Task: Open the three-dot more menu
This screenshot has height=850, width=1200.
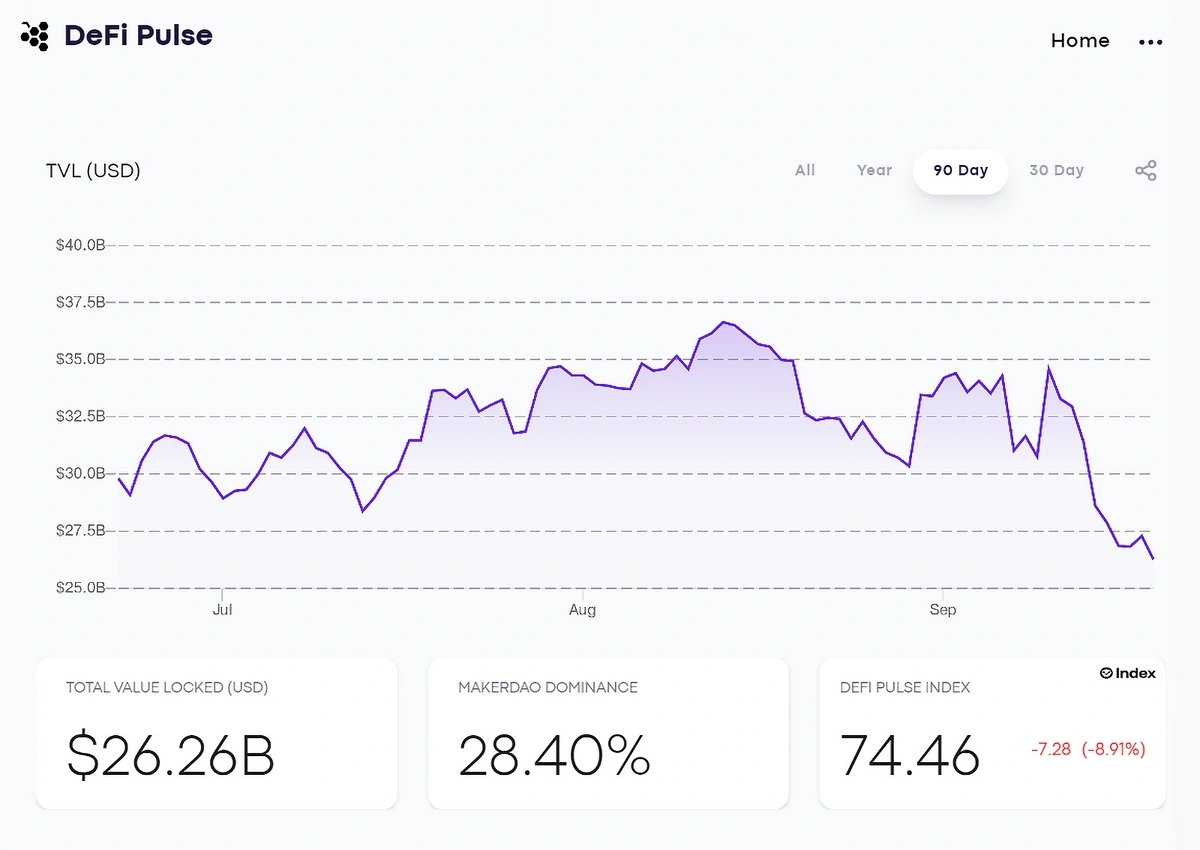Action: (x=1150, y=42)
